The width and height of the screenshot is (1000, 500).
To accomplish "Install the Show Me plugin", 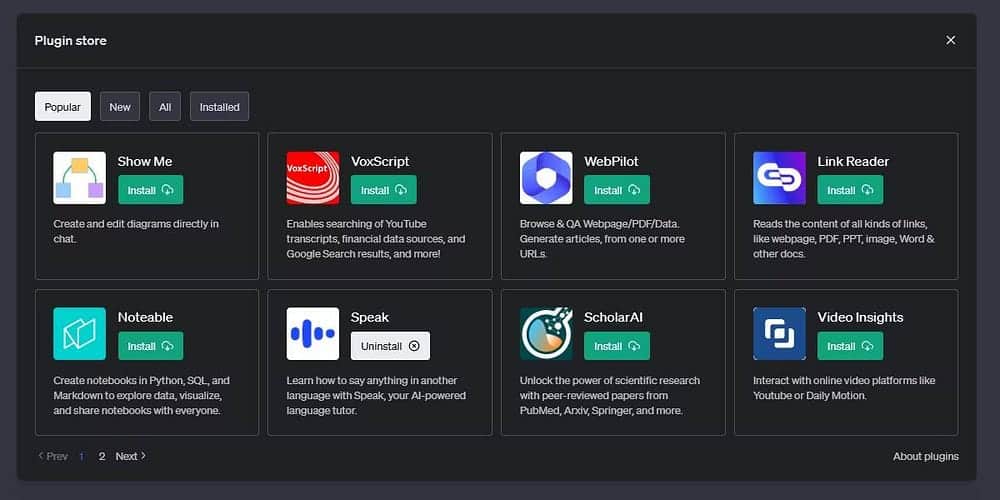I will tap(150, 190).
